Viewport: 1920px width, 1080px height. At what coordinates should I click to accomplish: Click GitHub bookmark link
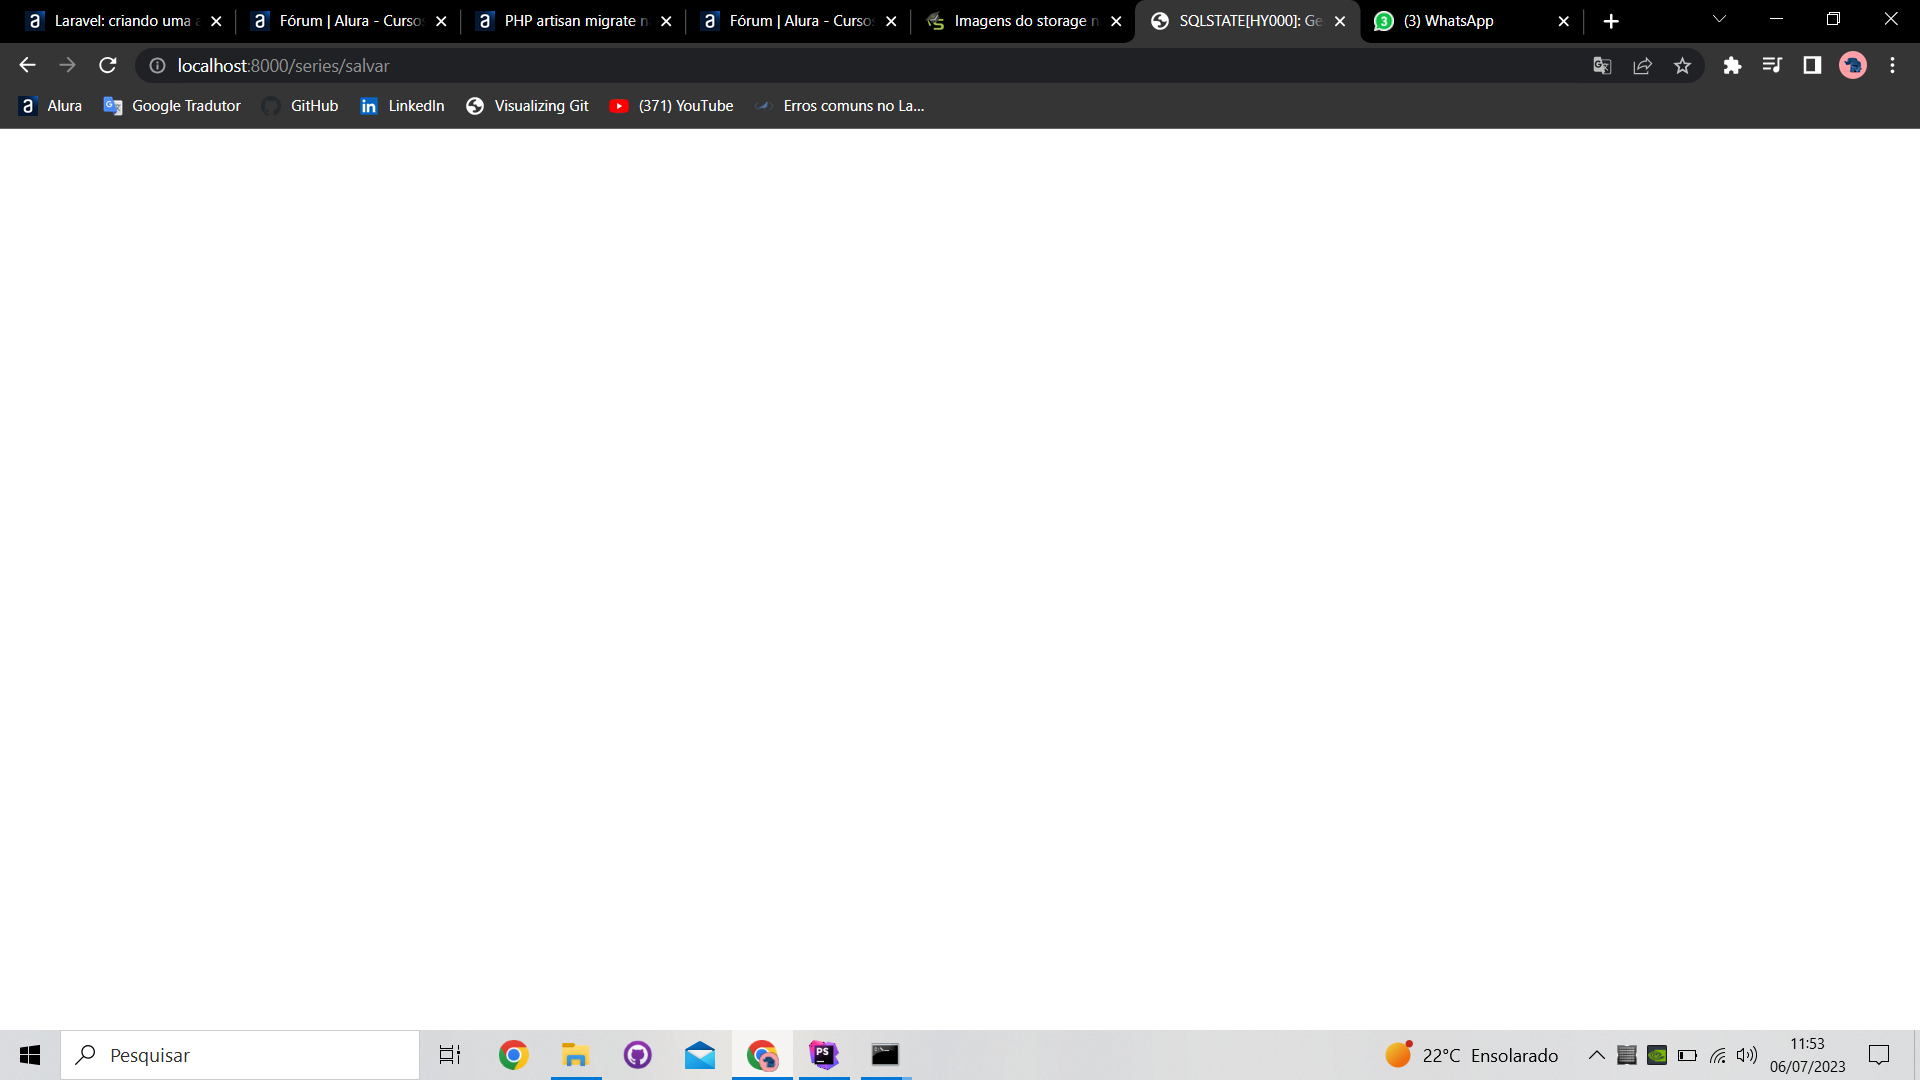[314, 105]
